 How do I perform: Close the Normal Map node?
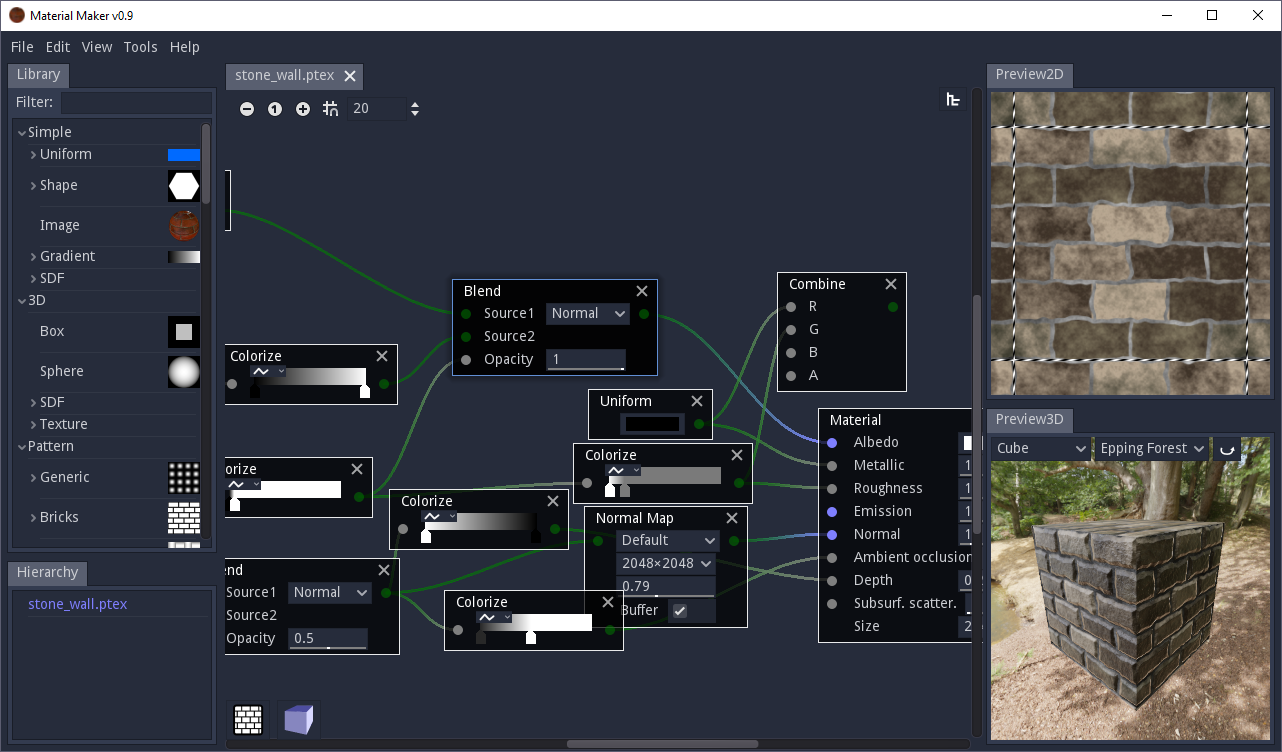point(732,518)
